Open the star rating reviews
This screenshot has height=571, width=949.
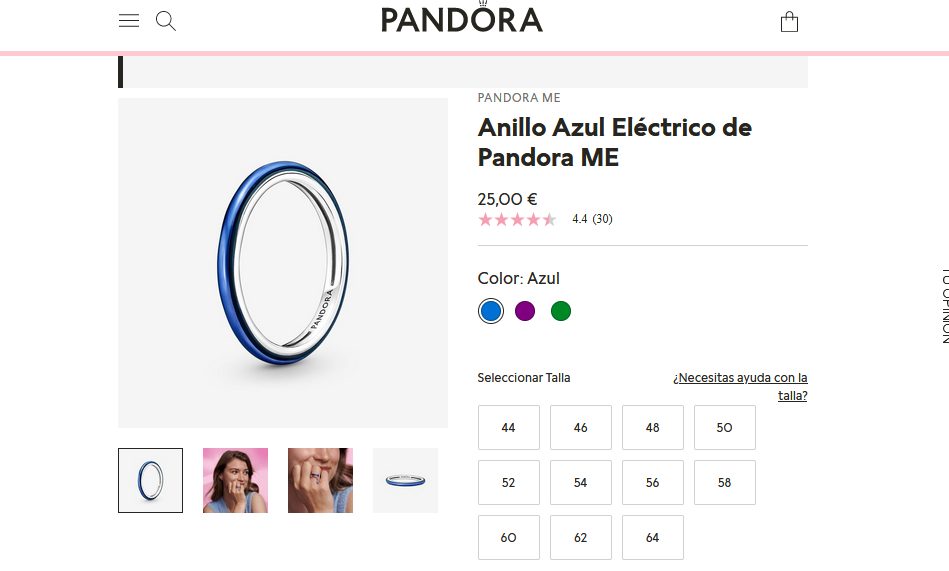[545, 219]
